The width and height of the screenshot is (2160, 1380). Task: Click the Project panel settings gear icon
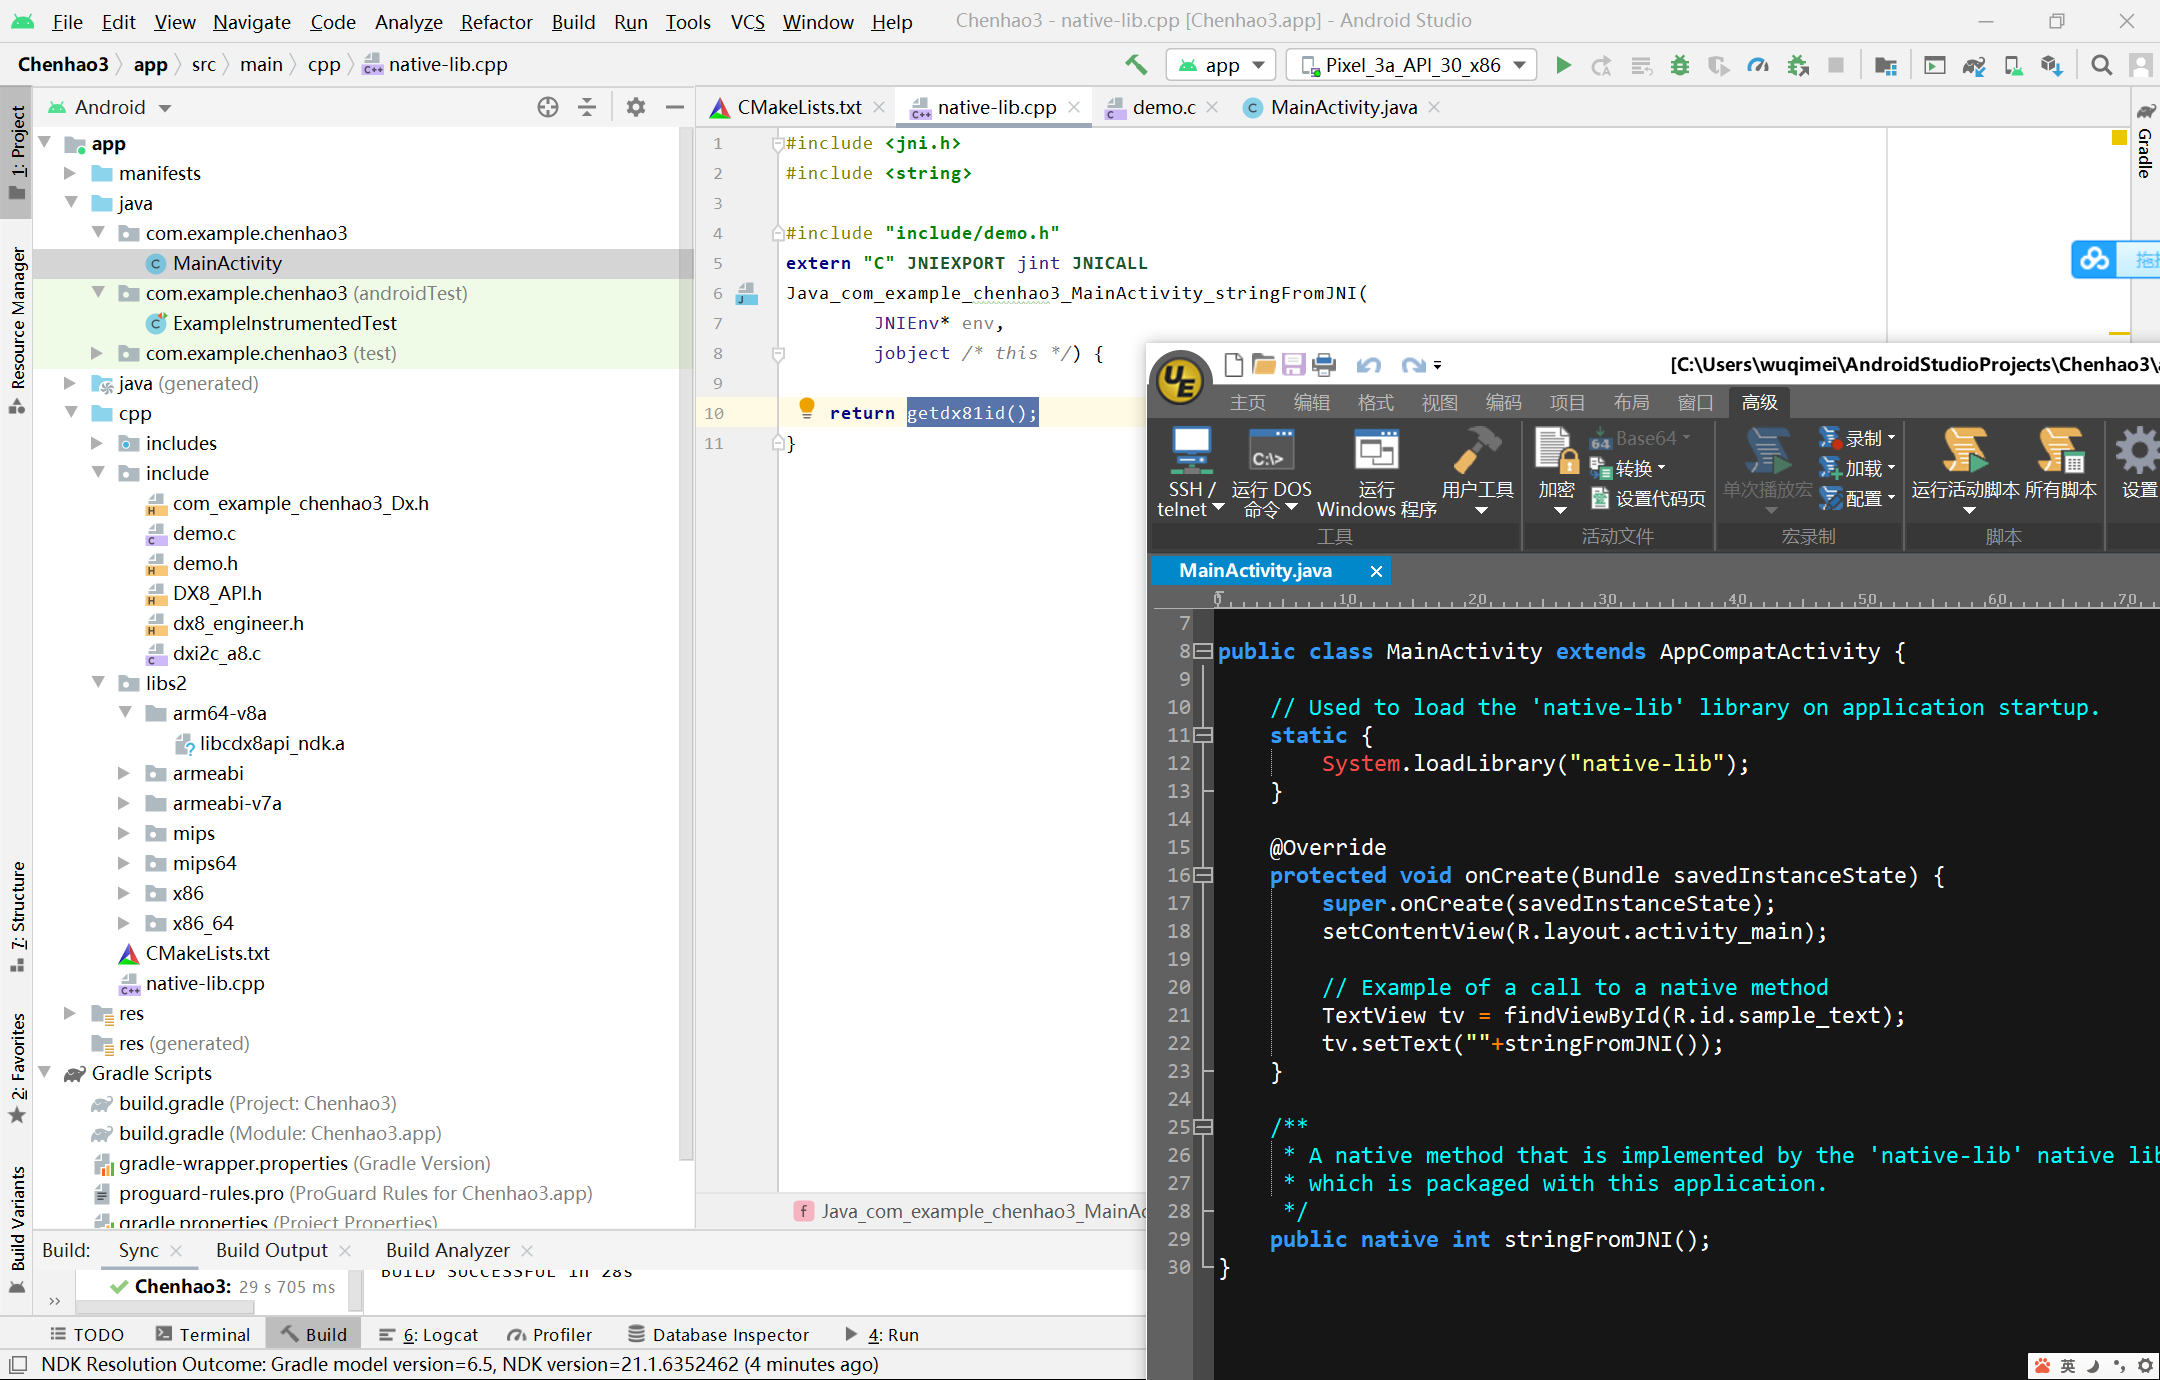[x=635, y=107]
